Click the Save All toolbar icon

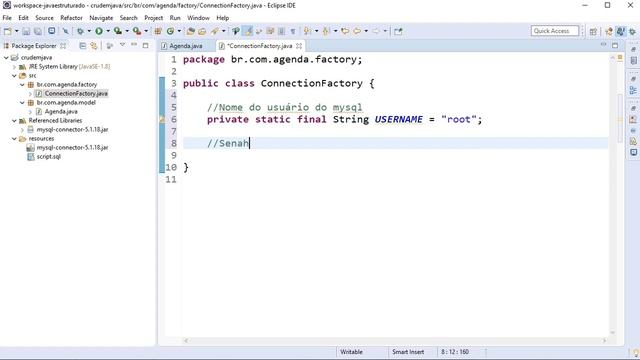point(38,31)
